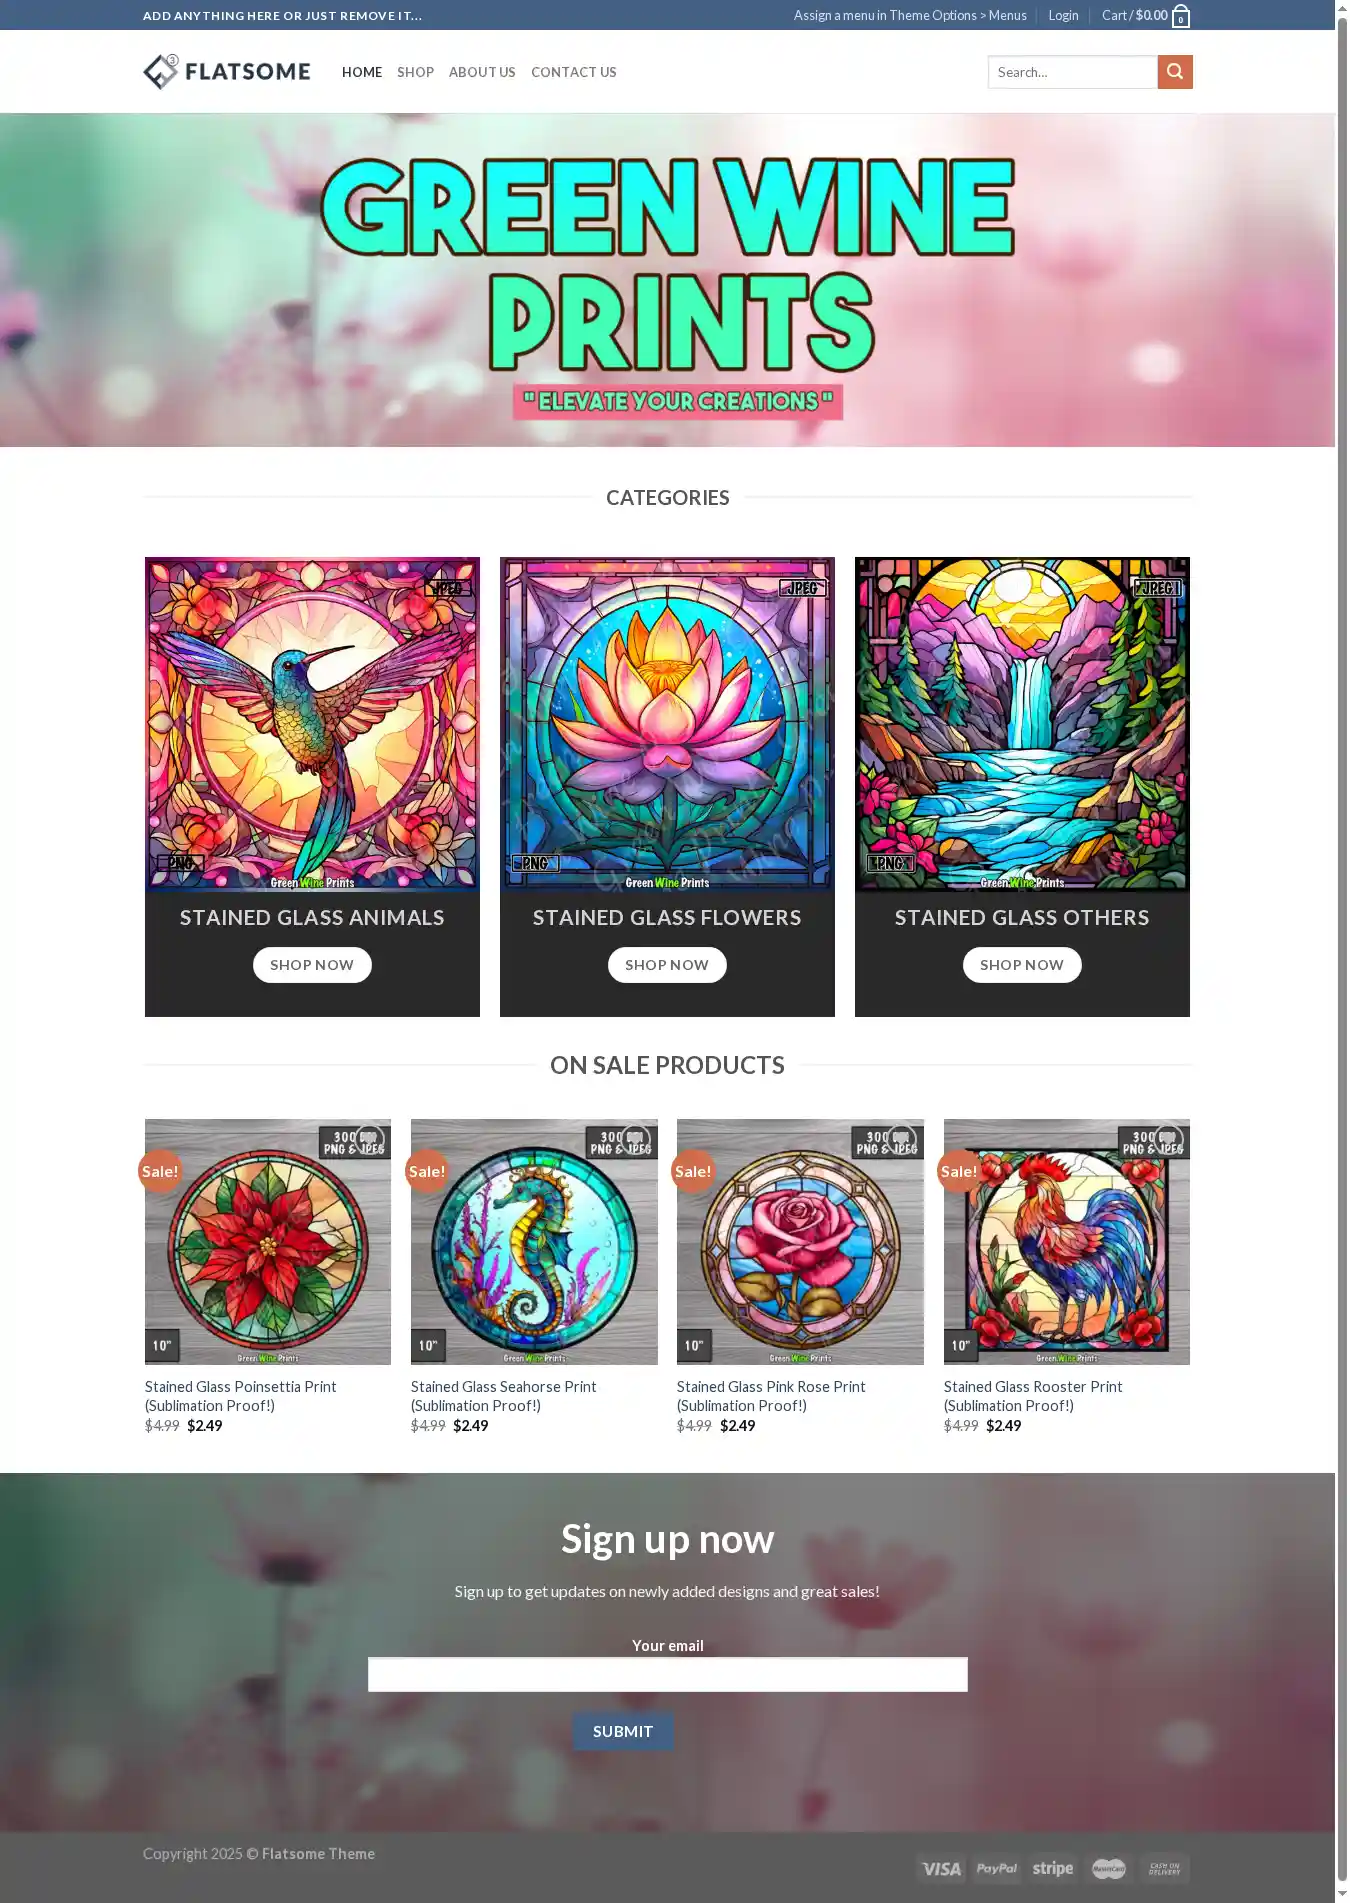This screenshot has height=1903, width=1350.
Task: Click wishlist heart on Seahorse Print
Action: coord(635,1140)
